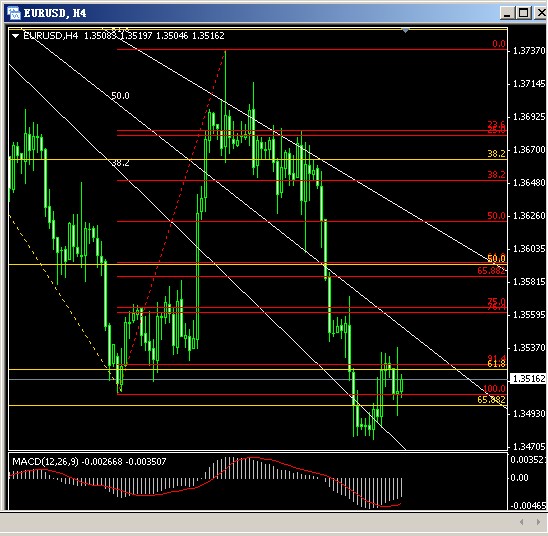Image resolution: width=548 pixels, height=536 pixels.
Task: Select the red Fibonacci 0.0 level label
Action: [x=499, y=44]
